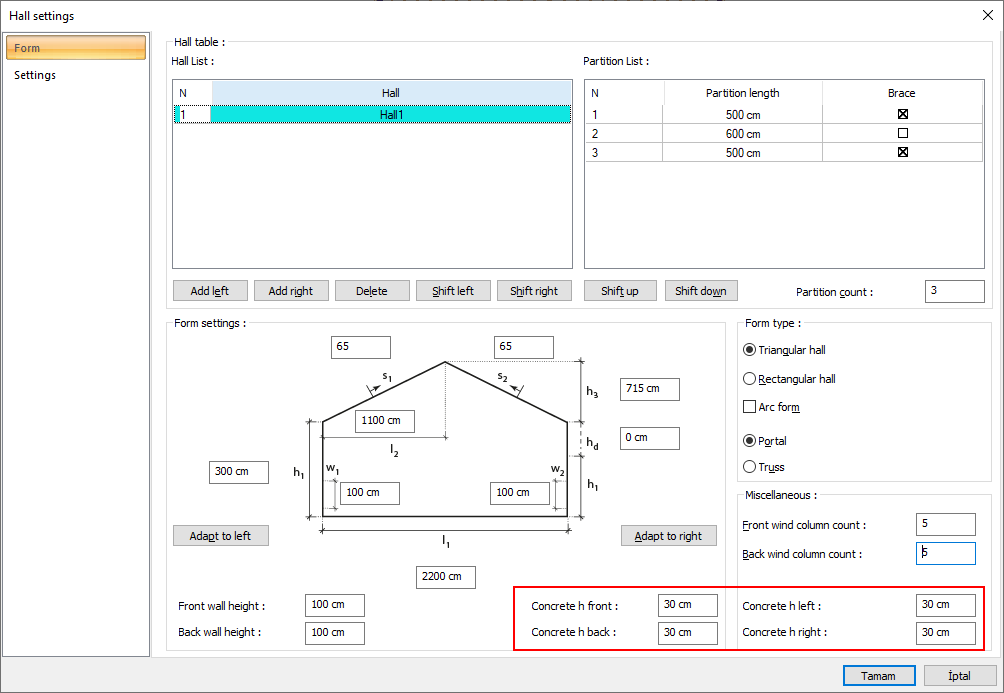1004x693 pixels.
Task: Edit the h1 300 cm field
Action: [239, 472]
